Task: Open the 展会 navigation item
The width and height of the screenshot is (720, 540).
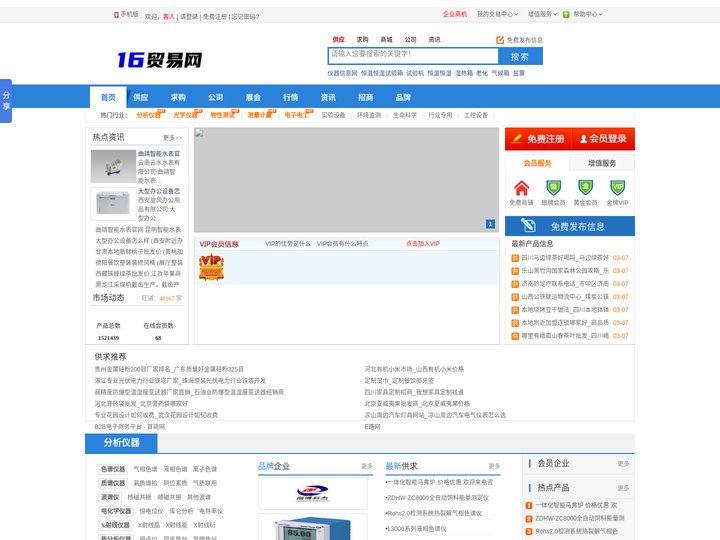Action: 253,97
